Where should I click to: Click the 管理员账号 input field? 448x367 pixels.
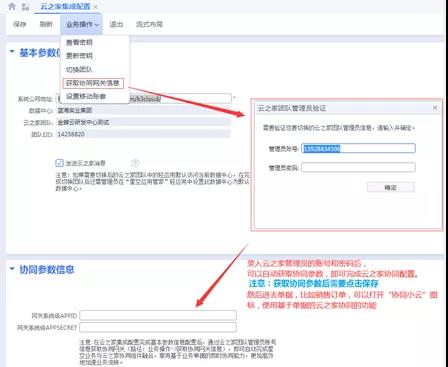click(x=358, y=148)
